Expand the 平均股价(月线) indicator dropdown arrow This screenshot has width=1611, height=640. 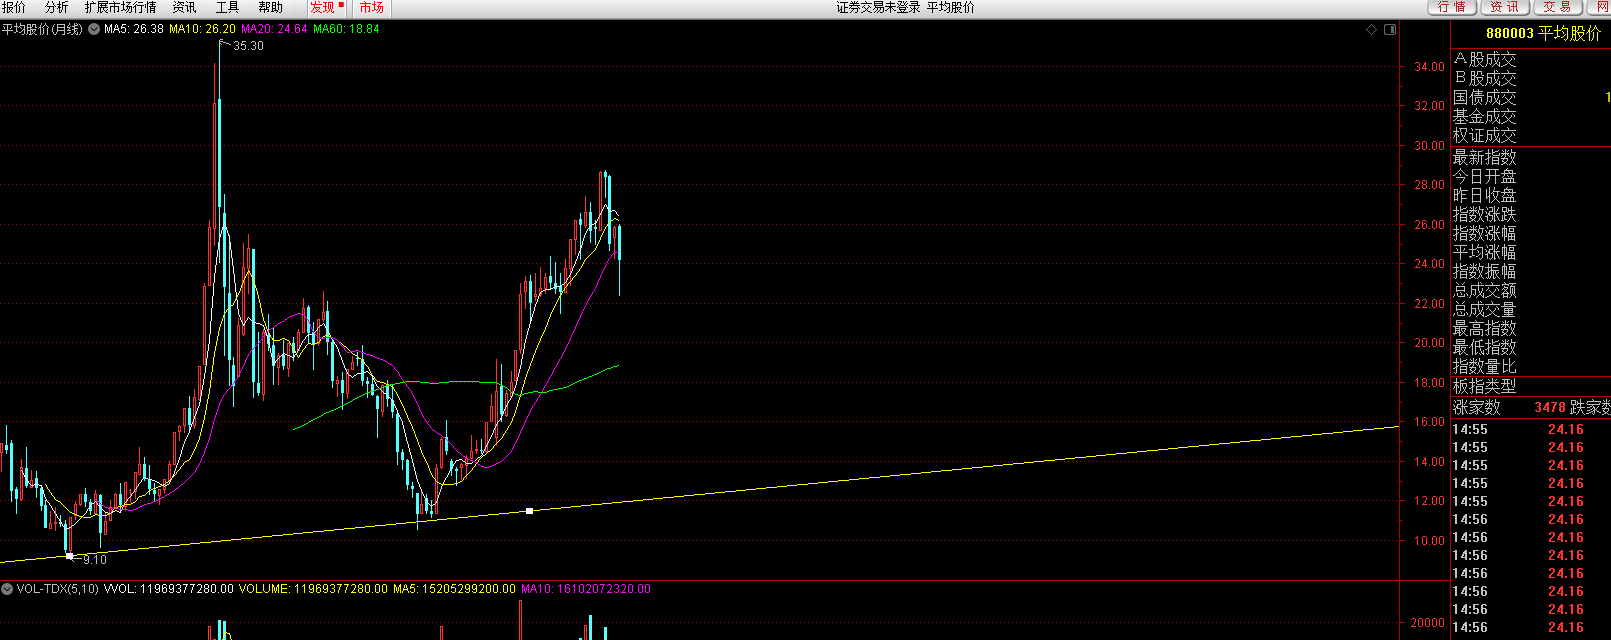94,29
